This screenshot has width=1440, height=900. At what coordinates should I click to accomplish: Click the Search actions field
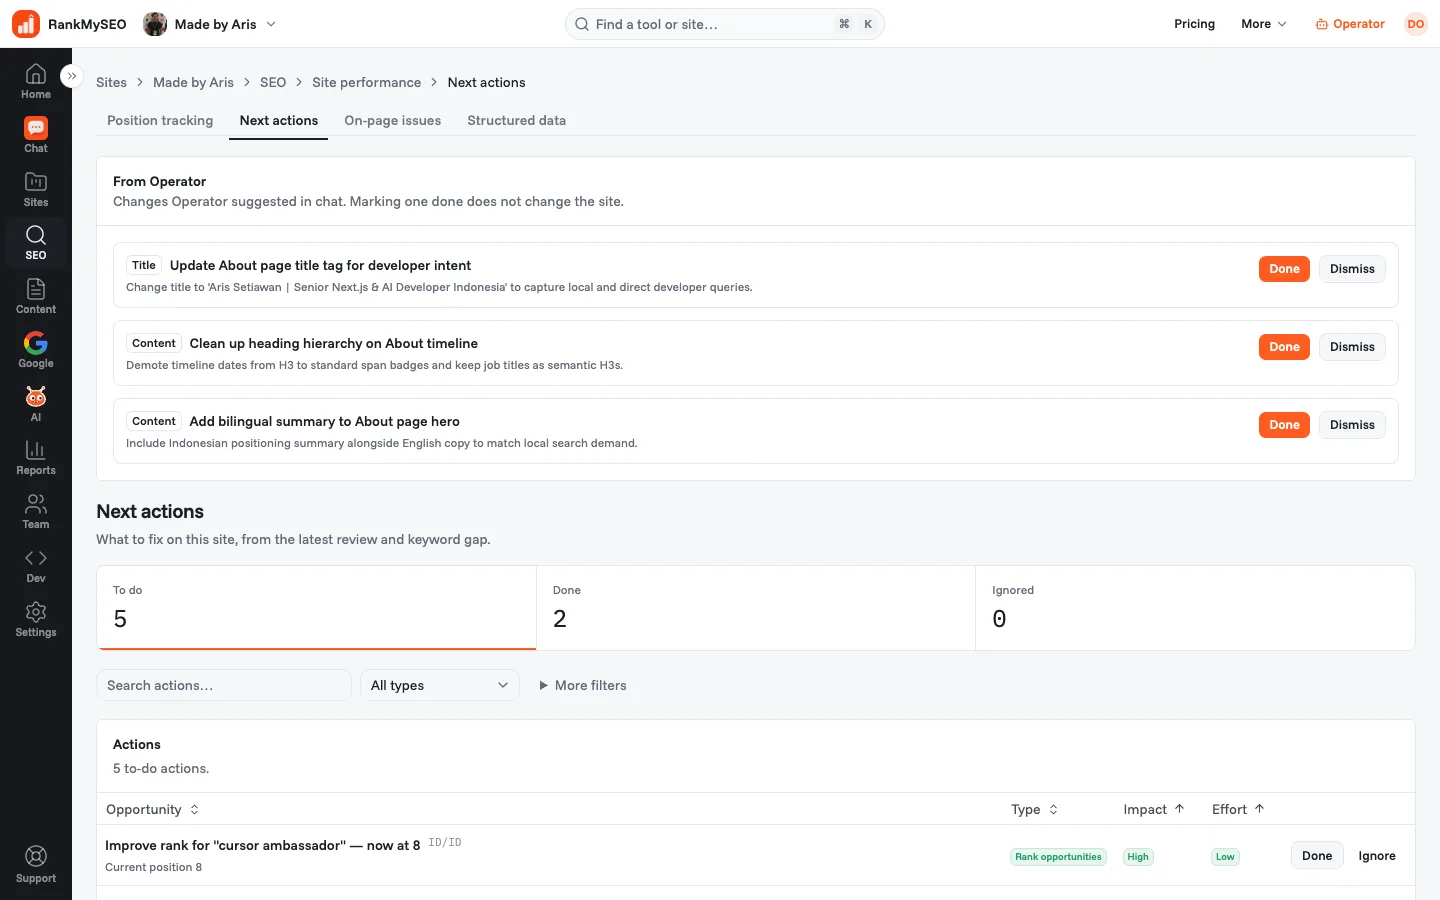click(x=224, y=685)
